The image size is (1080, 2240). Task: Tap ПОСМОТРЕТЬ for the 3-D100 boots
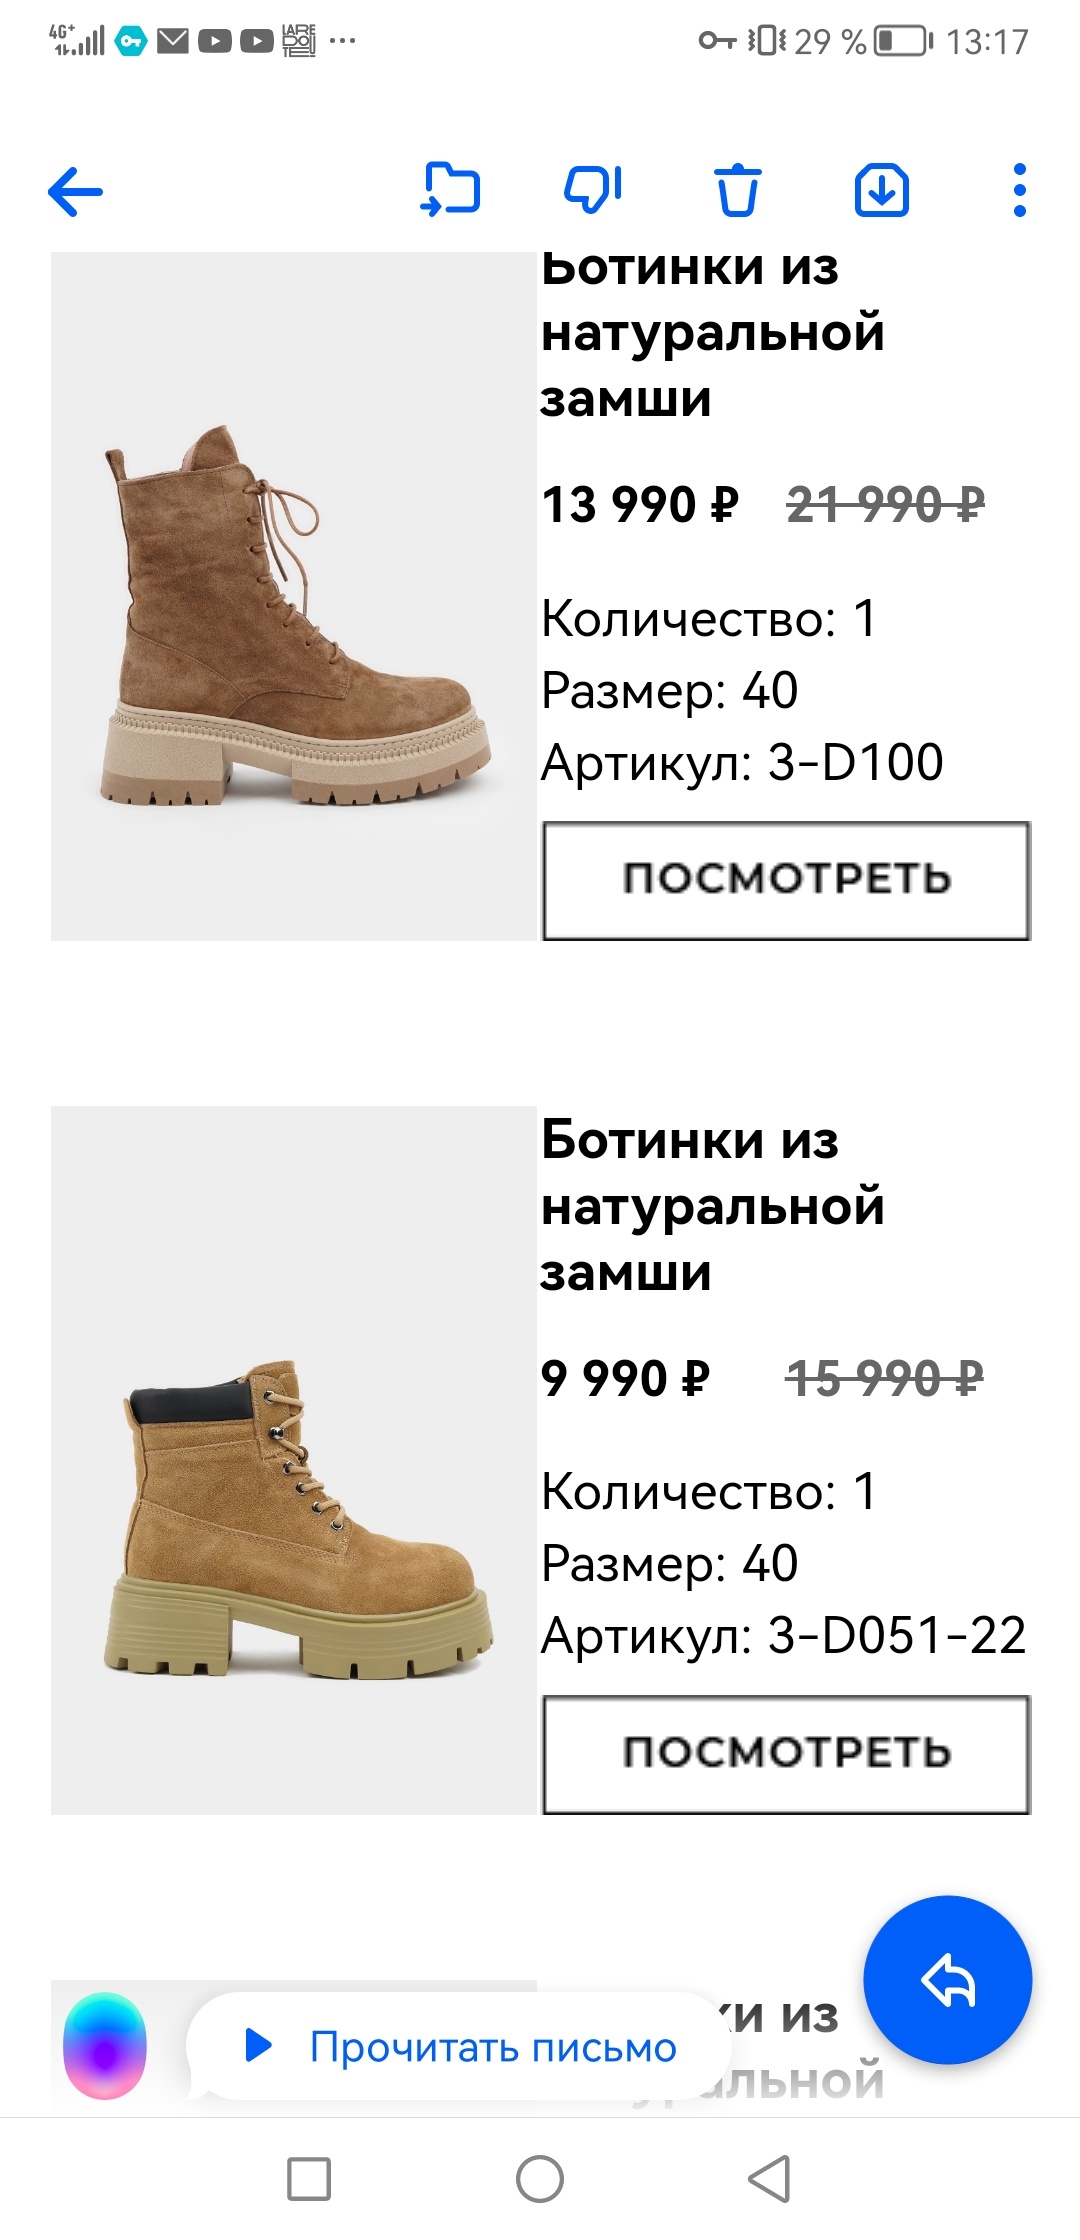coord(786,880)
